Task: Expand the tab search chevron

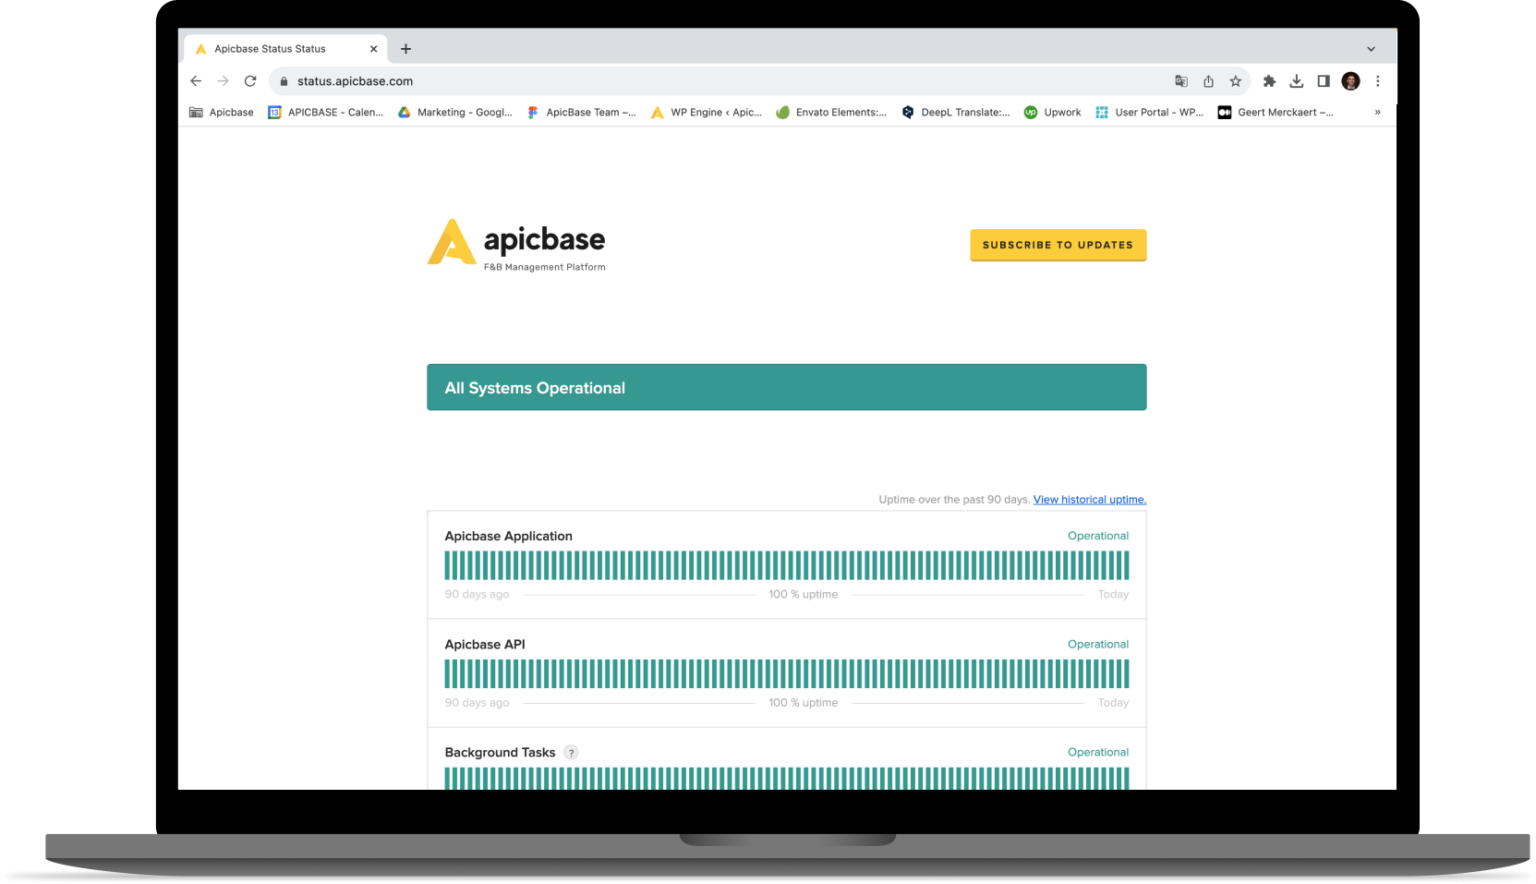Action: click(x=1370, y=48)
